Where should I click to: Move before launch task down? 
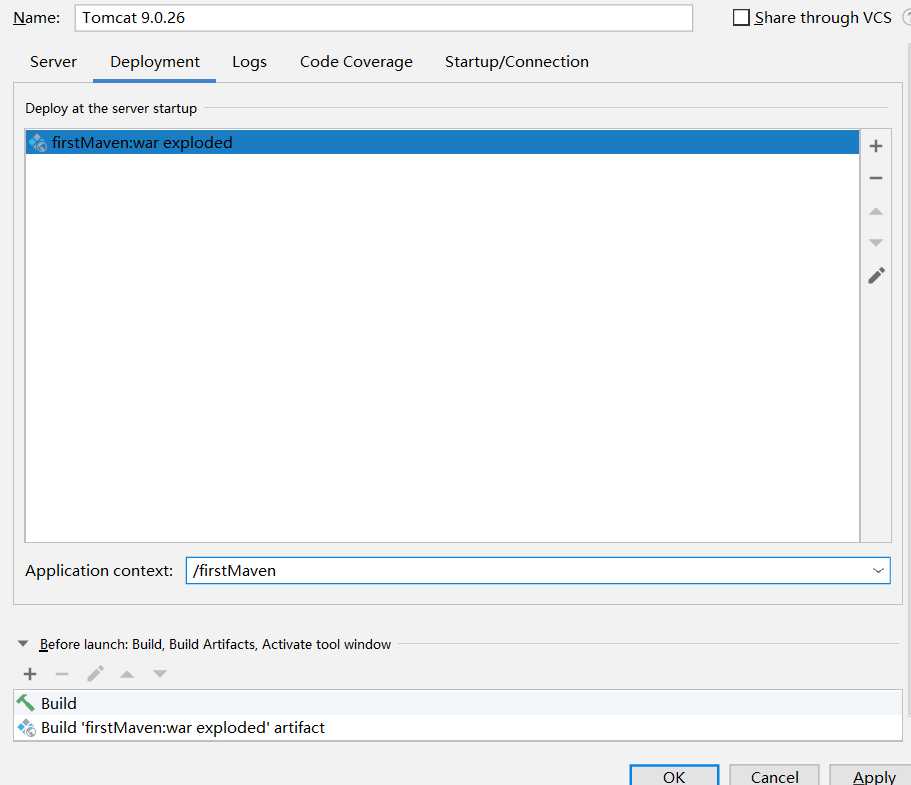[x=160, y=674]
